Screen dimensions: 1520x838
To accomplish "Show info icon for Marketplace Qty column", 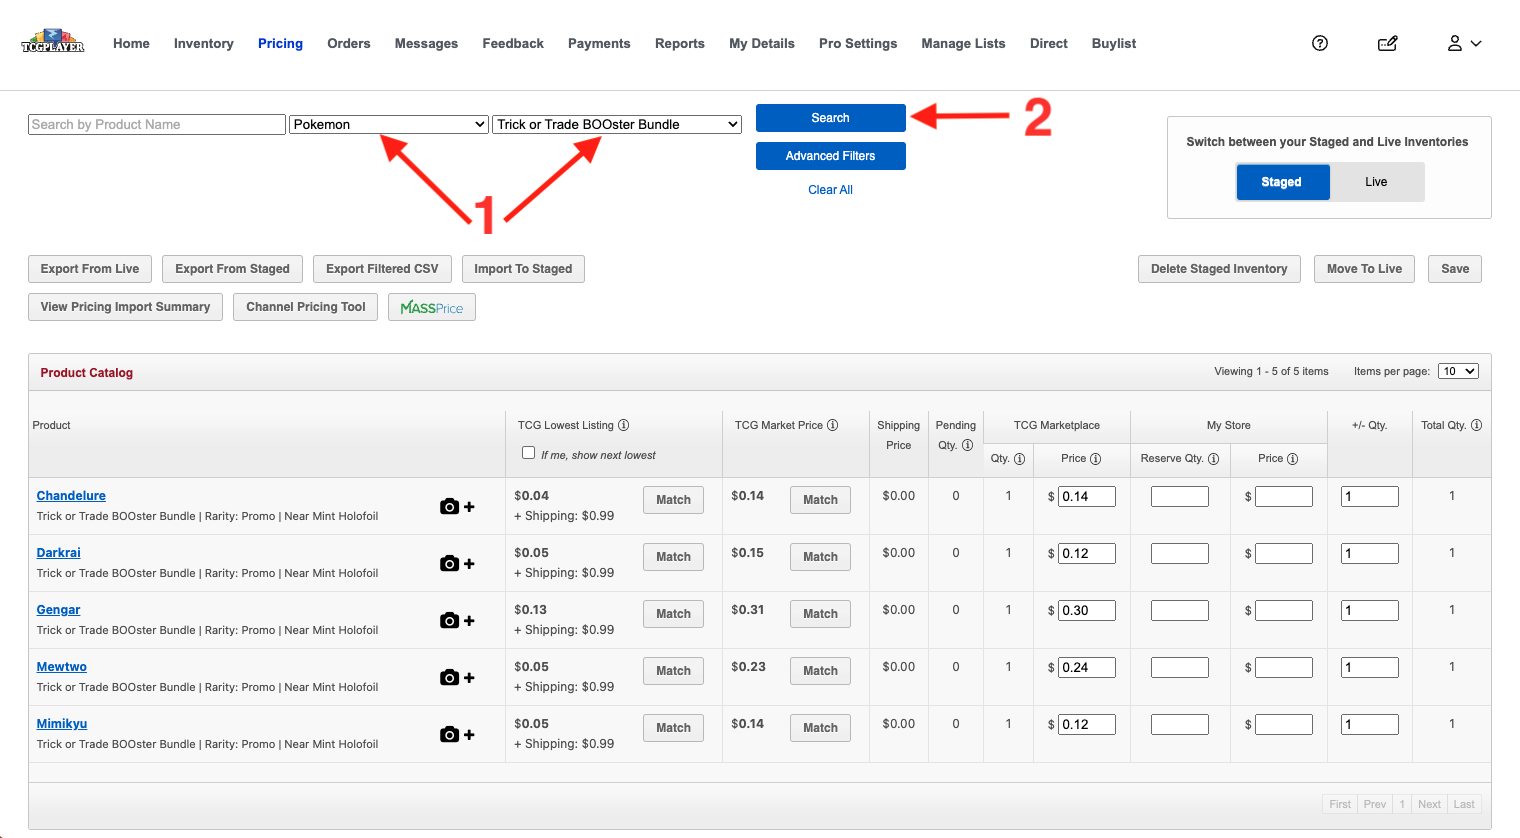I will point(1019,459).
